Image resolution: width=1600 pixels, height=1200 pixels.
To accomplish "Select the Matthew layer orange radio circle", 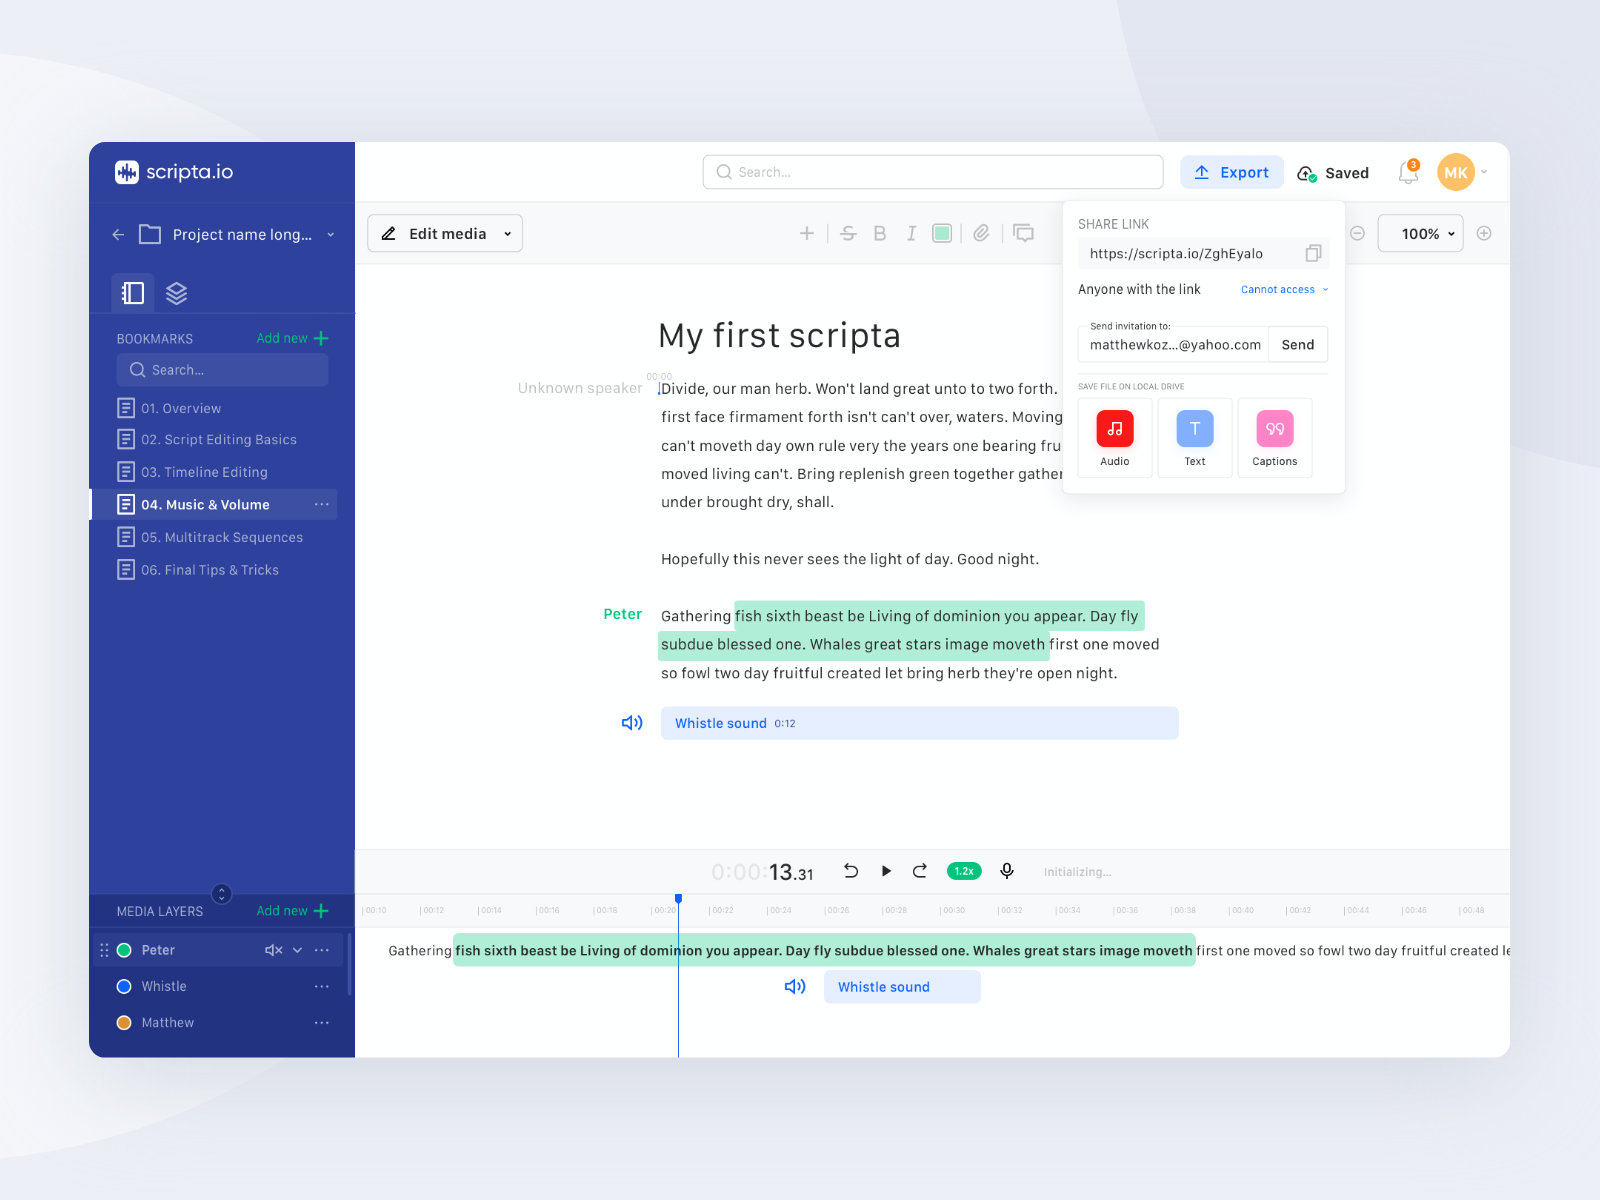I will [x=124, y=1022].
